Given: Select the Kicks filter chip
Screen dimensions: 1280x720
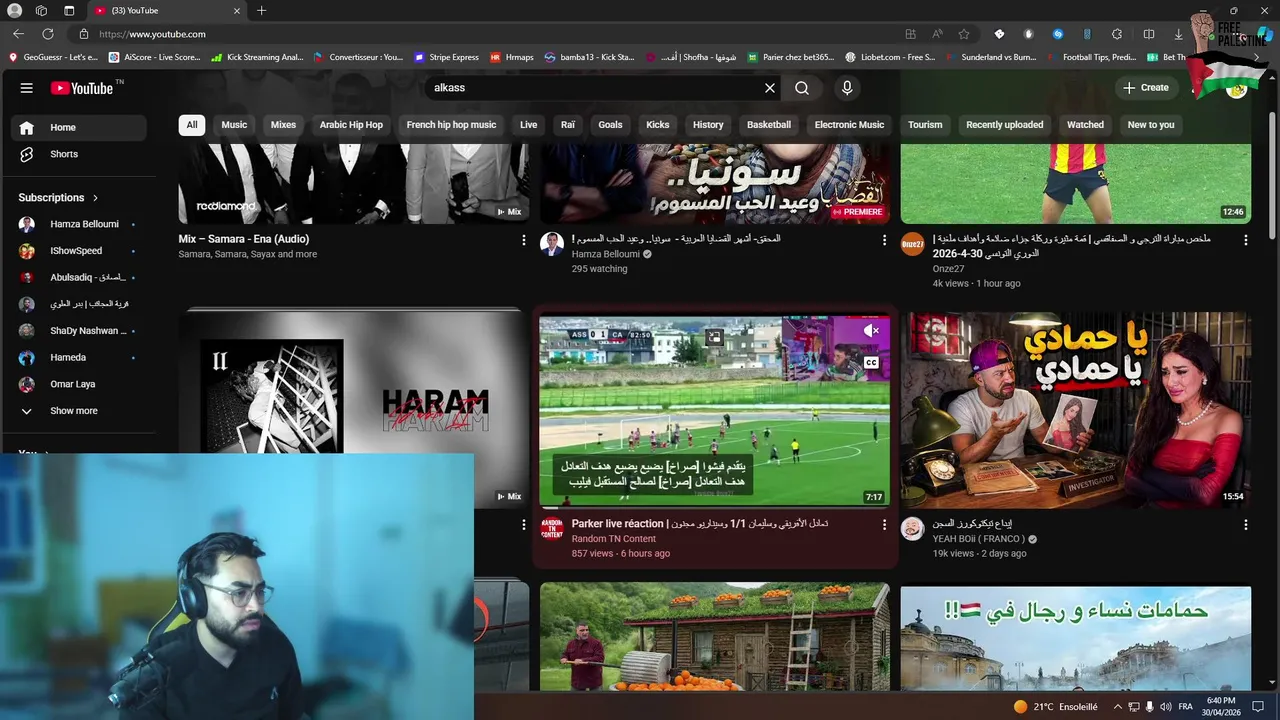Looking at the screenshot, I should 658,125.
